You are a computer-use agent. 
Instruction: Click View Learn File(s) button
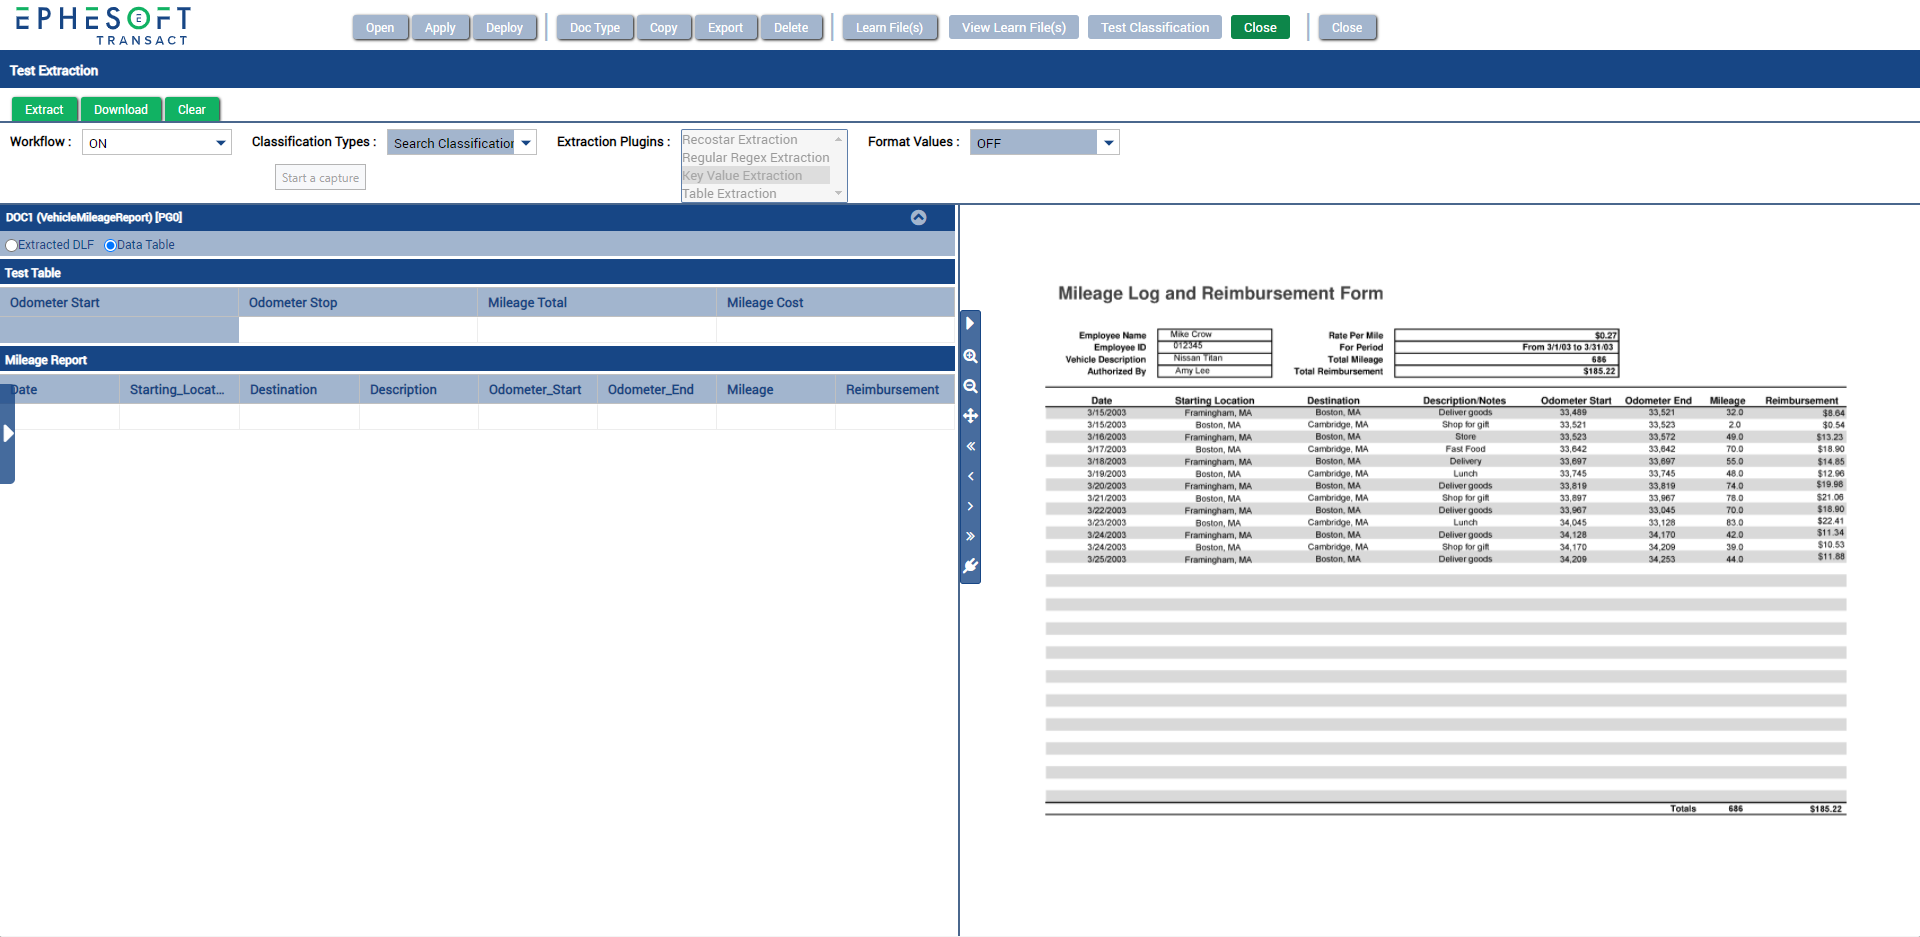[1014, 28]
